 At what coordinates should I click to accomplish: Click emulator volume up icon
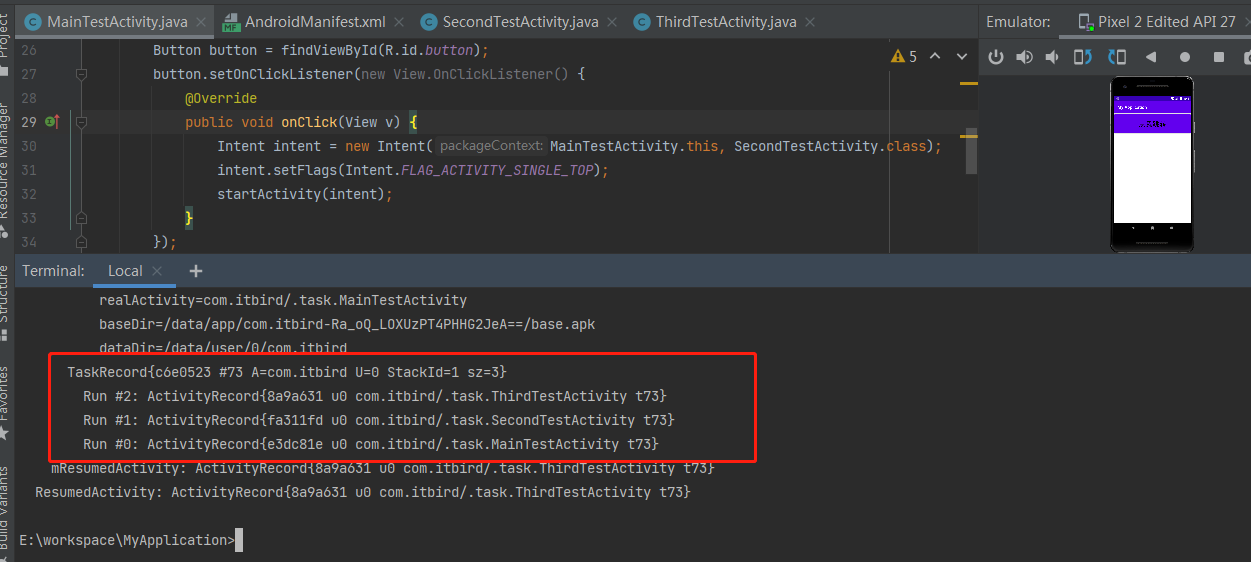1024,57
